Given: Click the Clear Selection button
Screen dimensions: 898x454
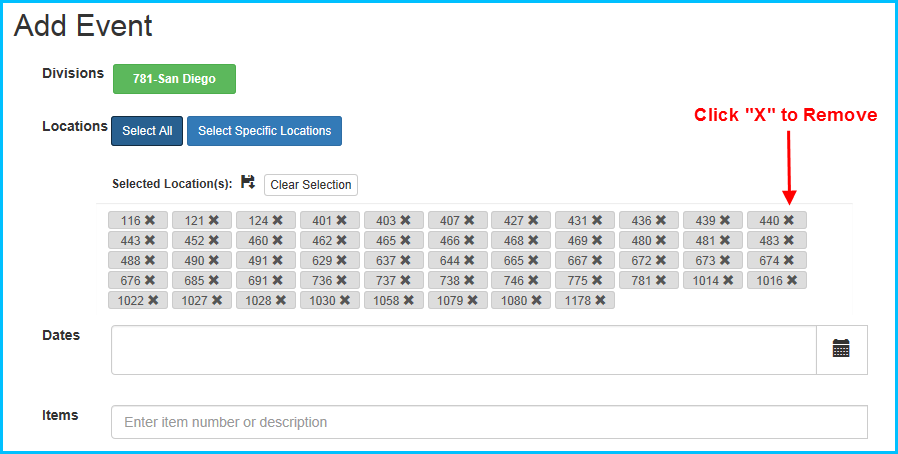Looking at the screenshot, I should (311, 185).
